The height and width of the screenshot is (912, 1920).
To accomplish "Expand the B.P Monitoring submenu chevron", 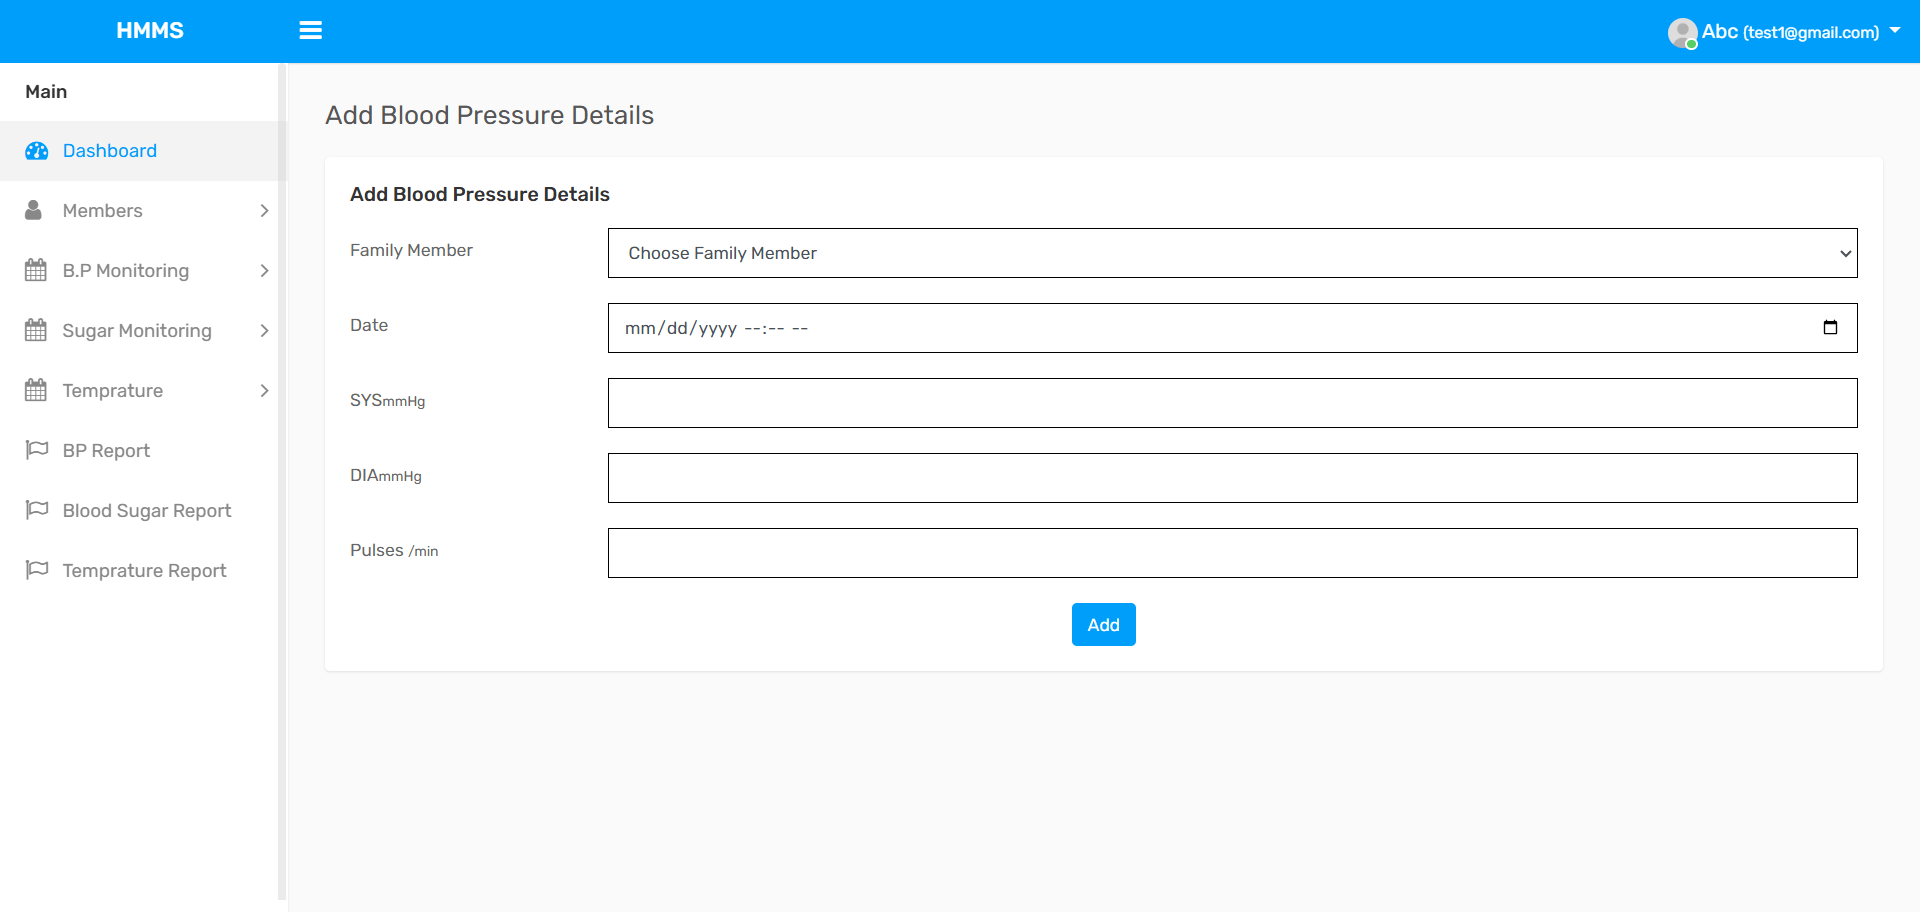I will (x=264, y=270).
